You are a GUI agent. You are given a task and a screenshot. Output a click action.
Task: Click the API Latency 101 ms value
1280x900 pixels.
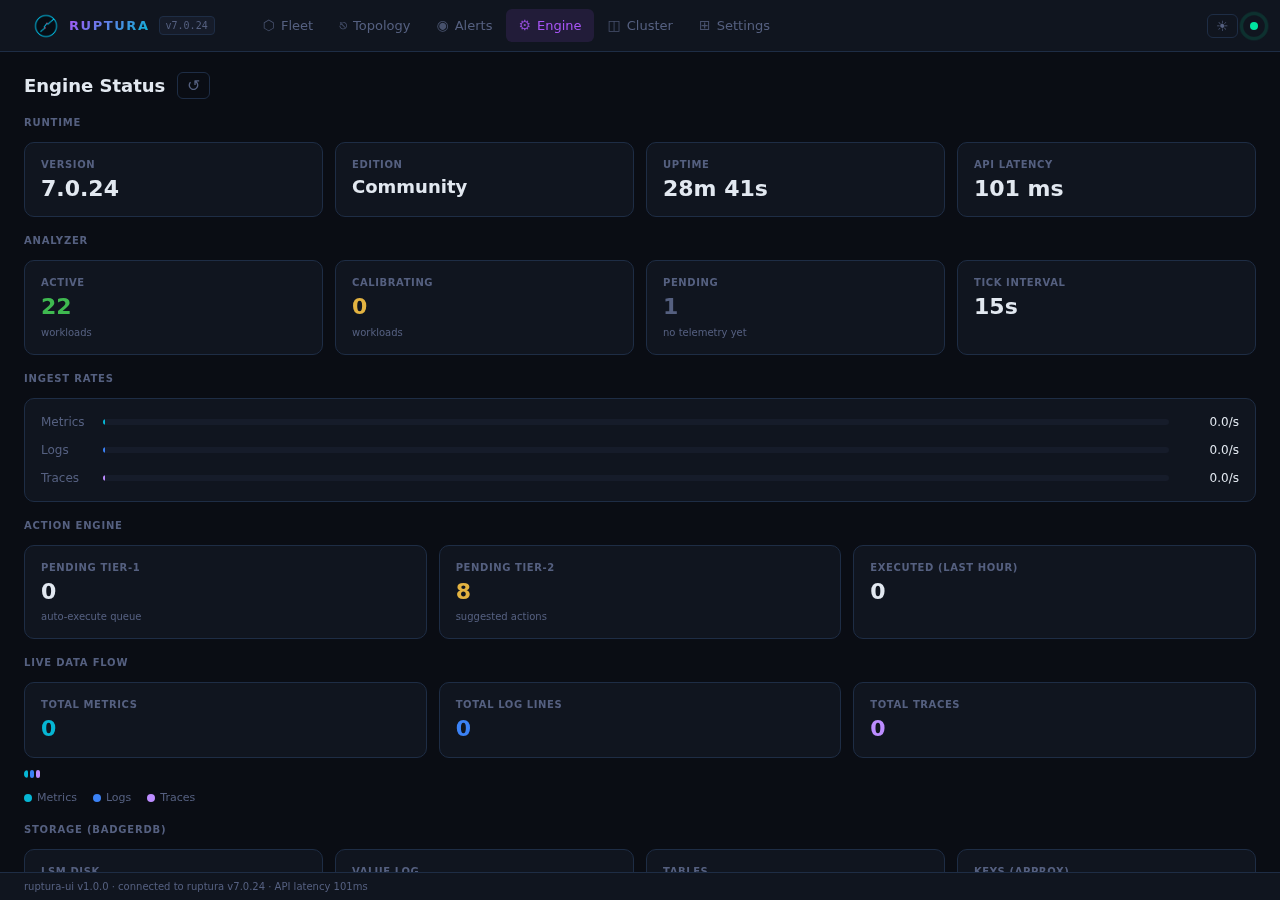click(1018, 188)
